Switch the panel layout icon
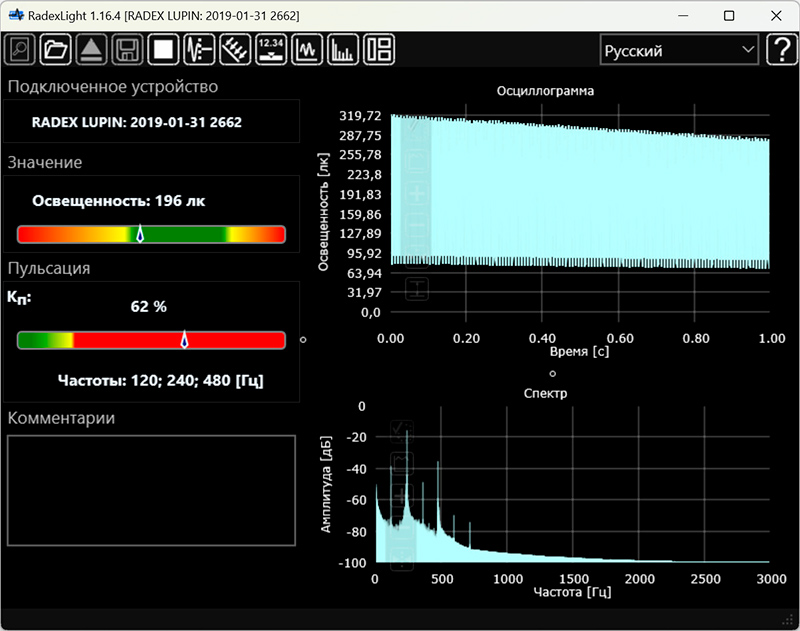The width and height of the screenshot is (800, 631). click(x=379, y=49)
